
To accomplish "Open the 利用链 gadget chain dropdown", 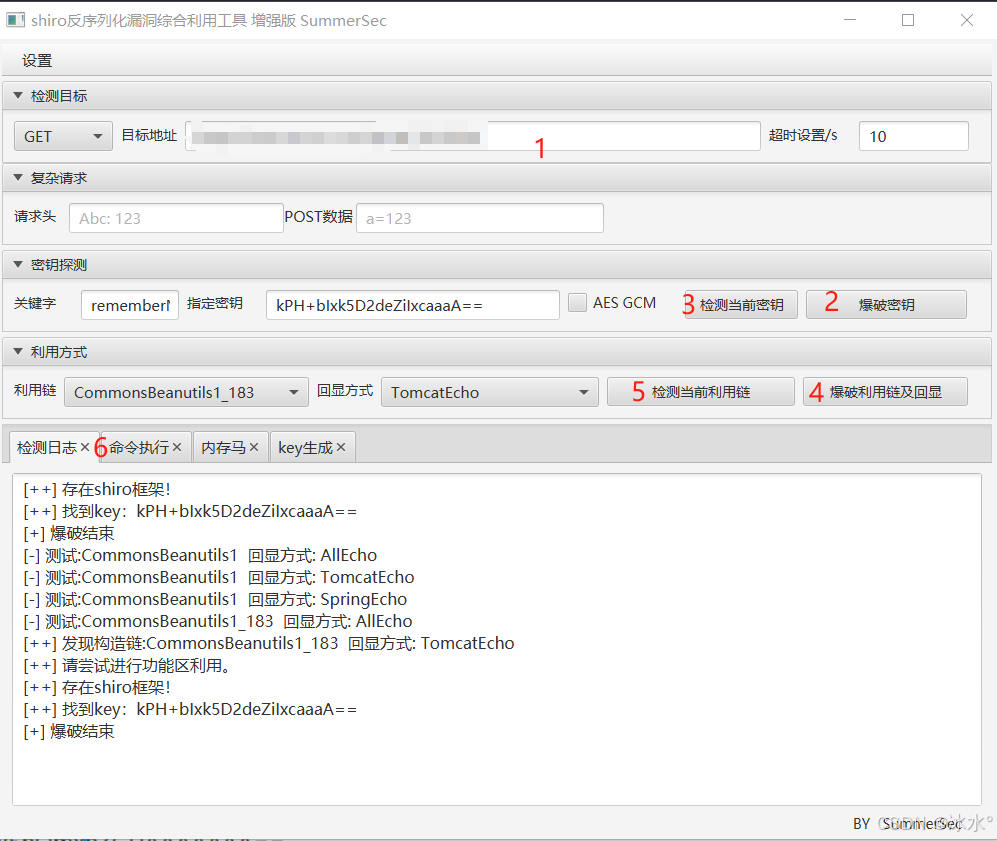I will point(295,391).
